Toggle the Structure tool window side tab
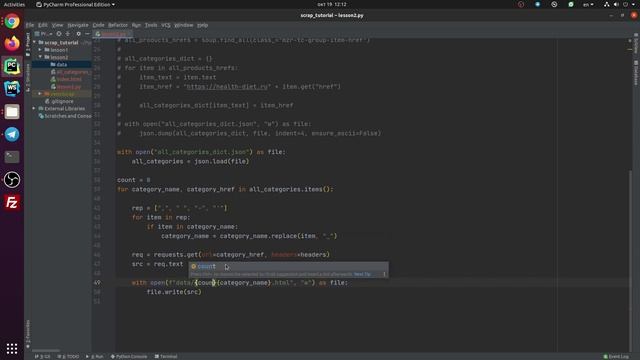The image size is (640, 360). 28,78
